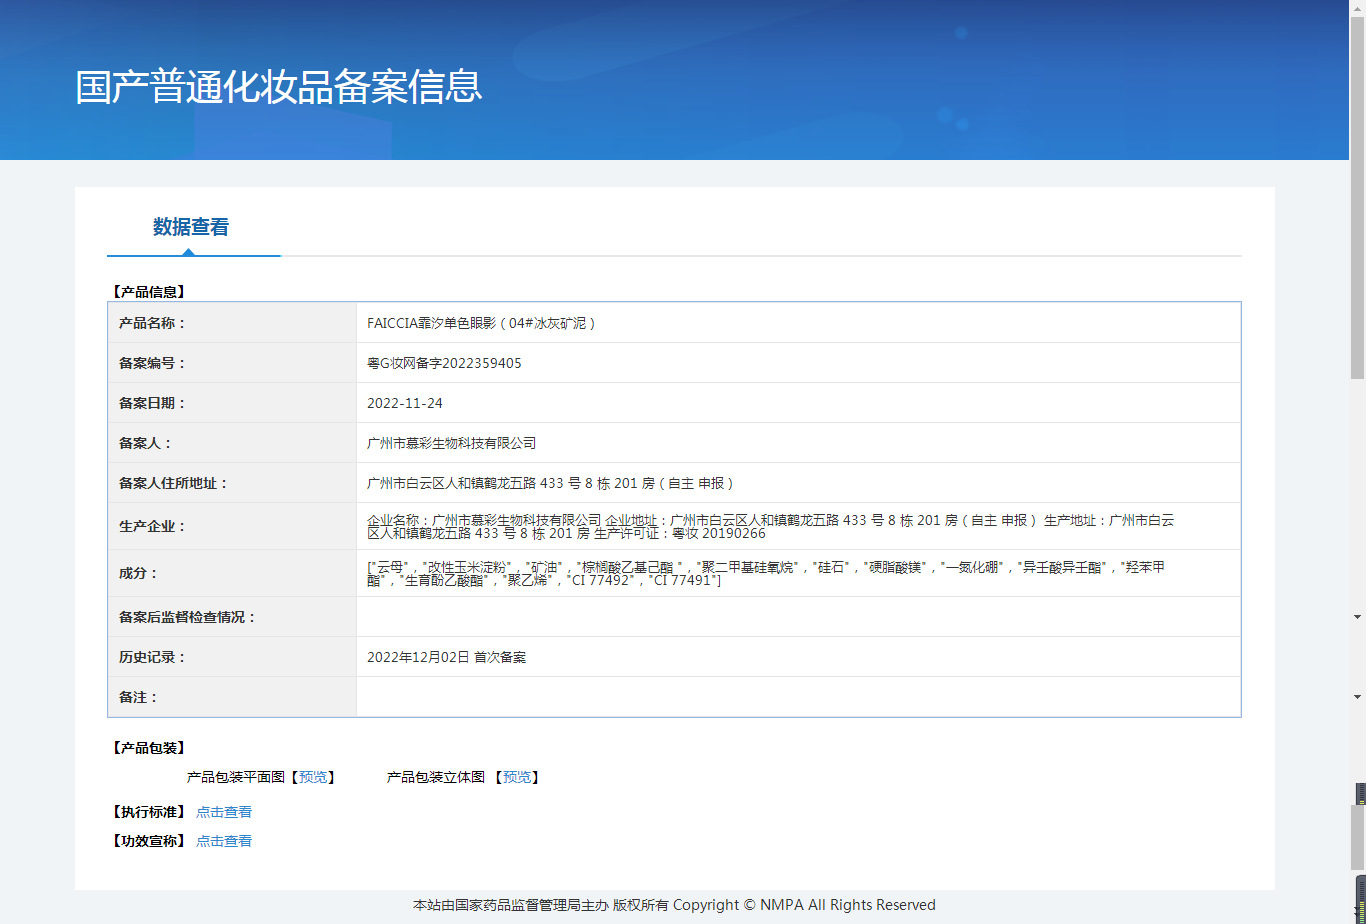Click product name FAICCIA霏汐单色眼影 value
Viewport: 1366px width, 924px height.
[x=482, y=323]
